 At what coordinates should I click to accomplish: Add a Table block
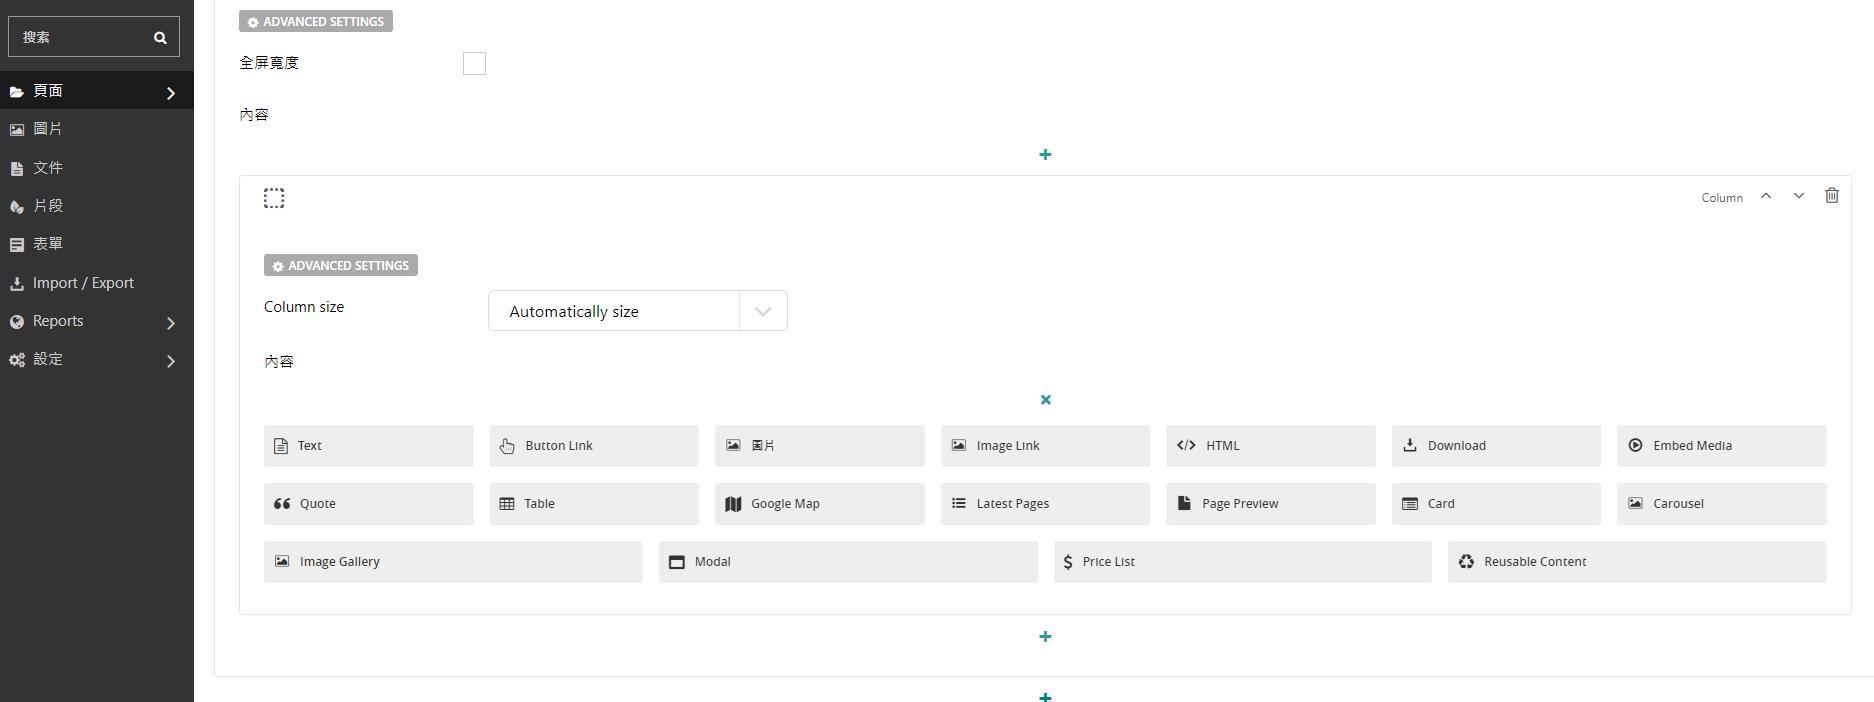(x=594, y=504)
